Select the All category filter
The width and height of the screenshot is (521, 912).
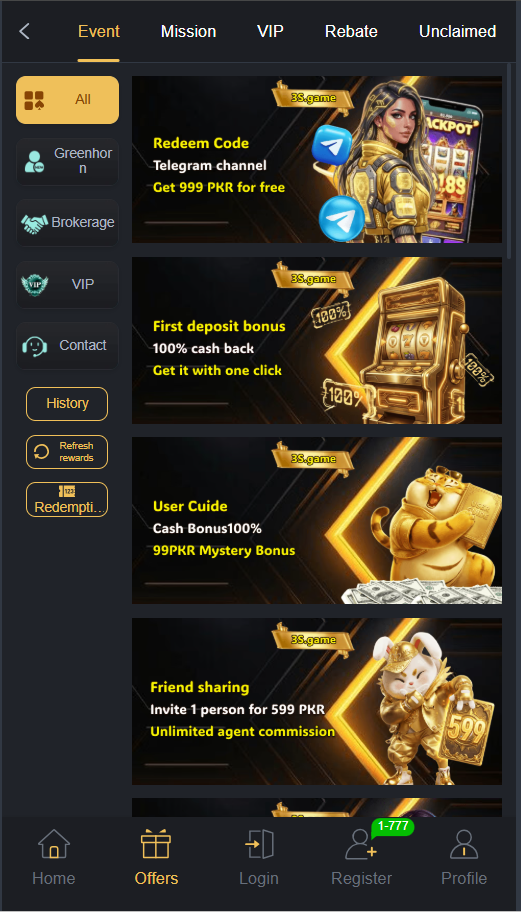67,100
